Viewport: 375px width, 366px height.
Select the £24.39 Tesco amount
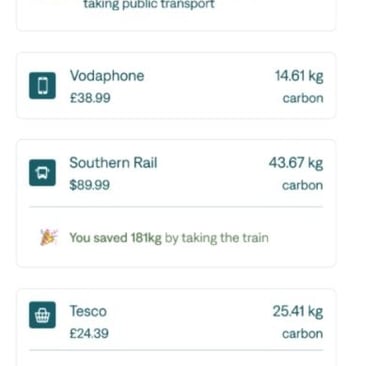pyautogui.click(x=89, y=333)
